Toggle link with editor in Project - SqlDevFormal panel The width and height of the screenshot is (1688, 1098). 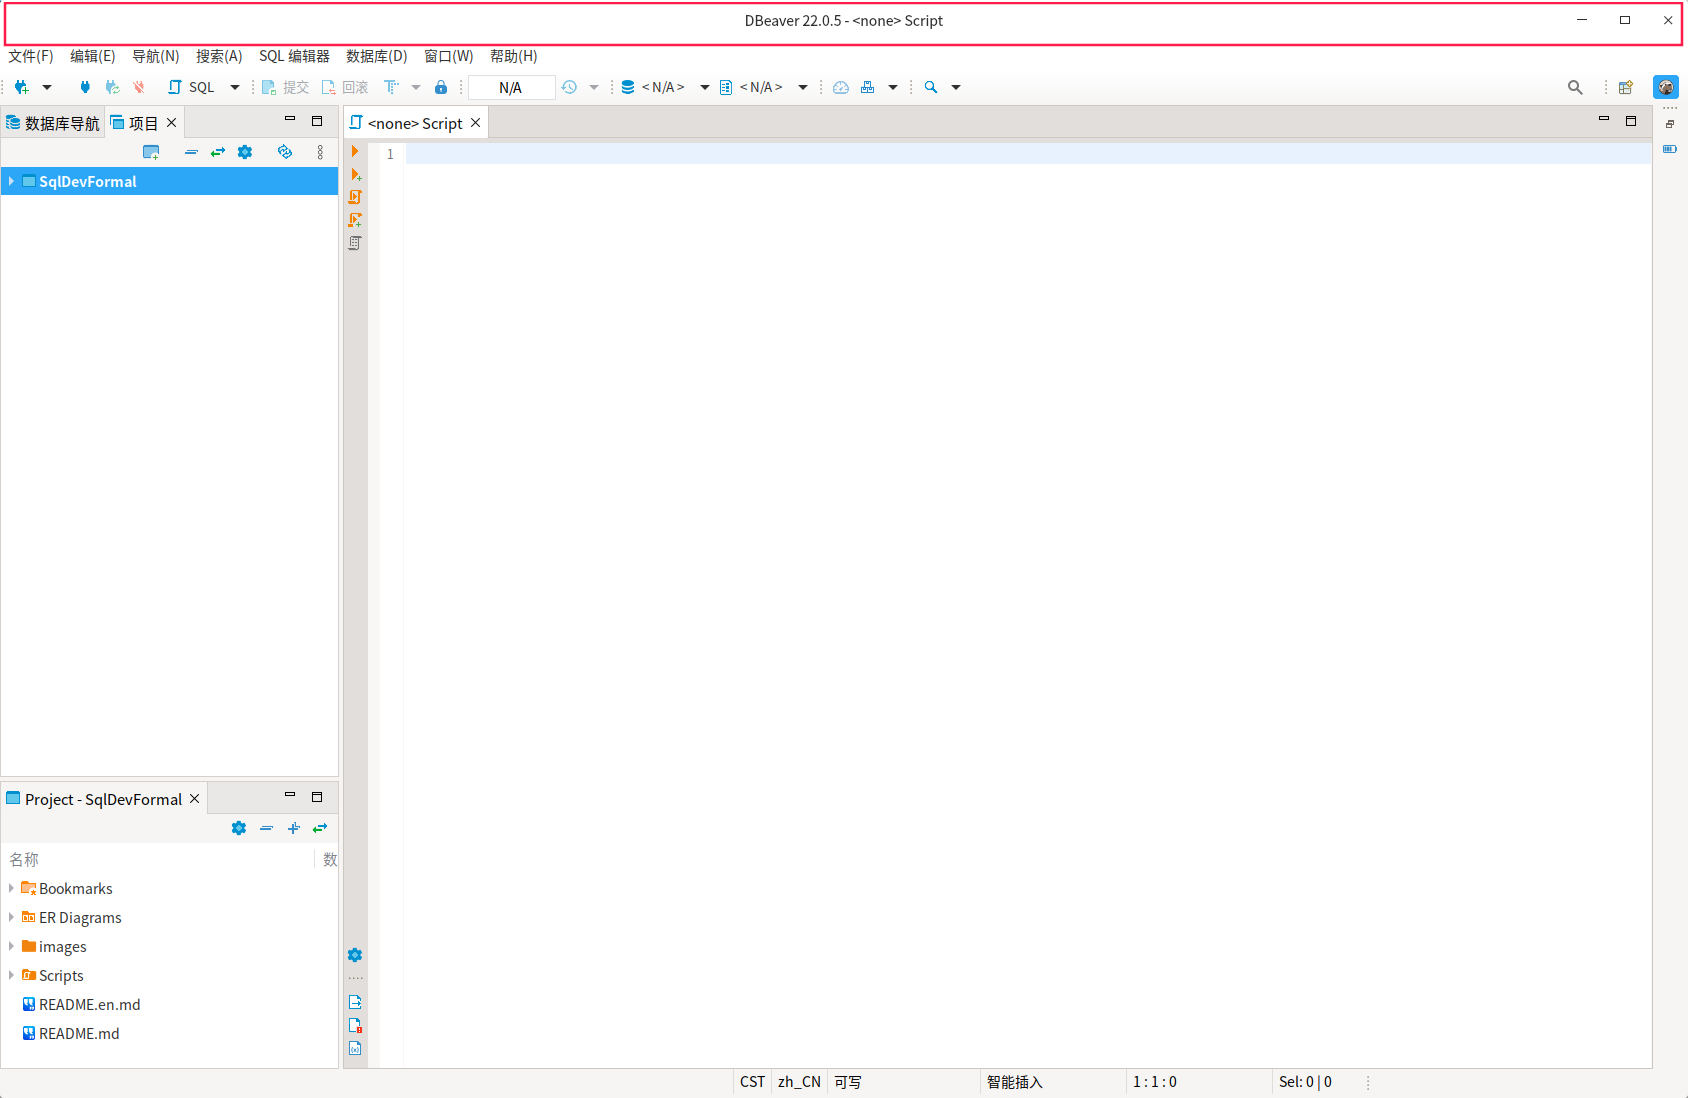[320, 828]
